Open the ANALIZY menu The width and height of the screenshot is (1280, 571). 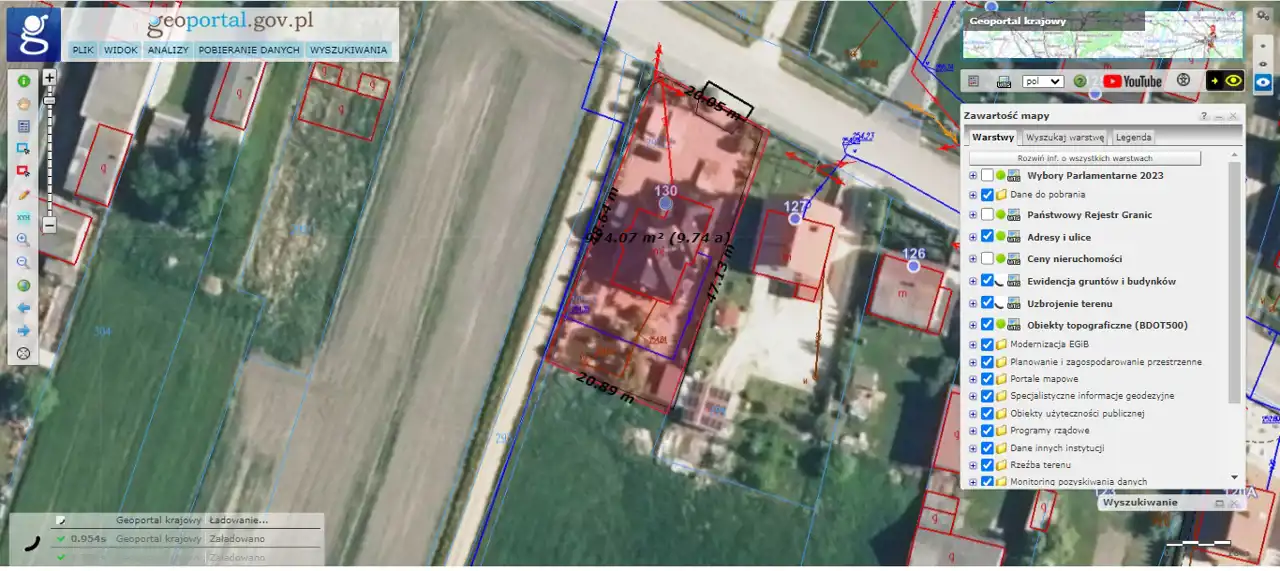(168, 50)
